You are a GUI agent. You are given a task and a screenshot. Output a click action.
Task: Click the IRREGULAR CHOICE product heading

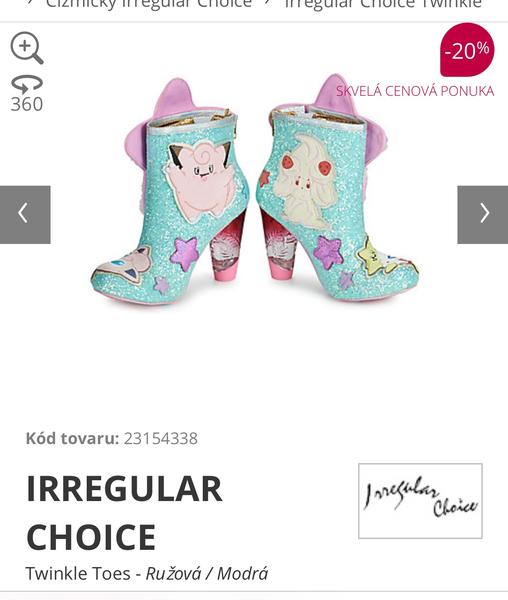pyautogui.click(x=124, y=512)
